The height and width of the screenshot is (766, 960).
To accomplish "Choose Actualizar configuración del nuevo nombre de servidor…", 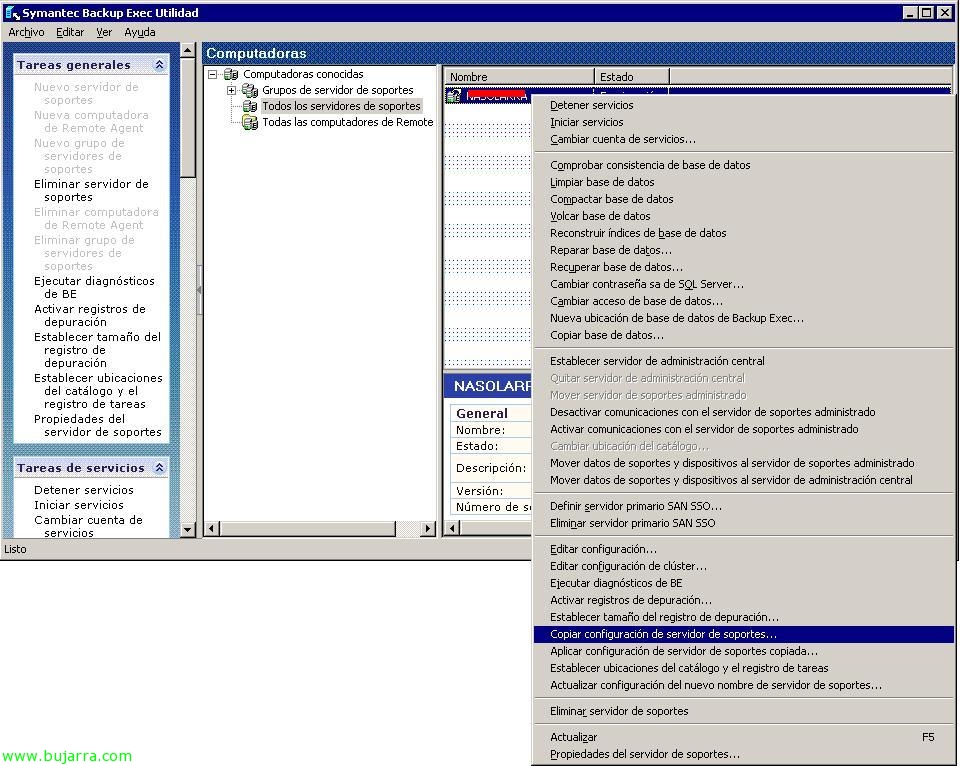I will [743, 686].
